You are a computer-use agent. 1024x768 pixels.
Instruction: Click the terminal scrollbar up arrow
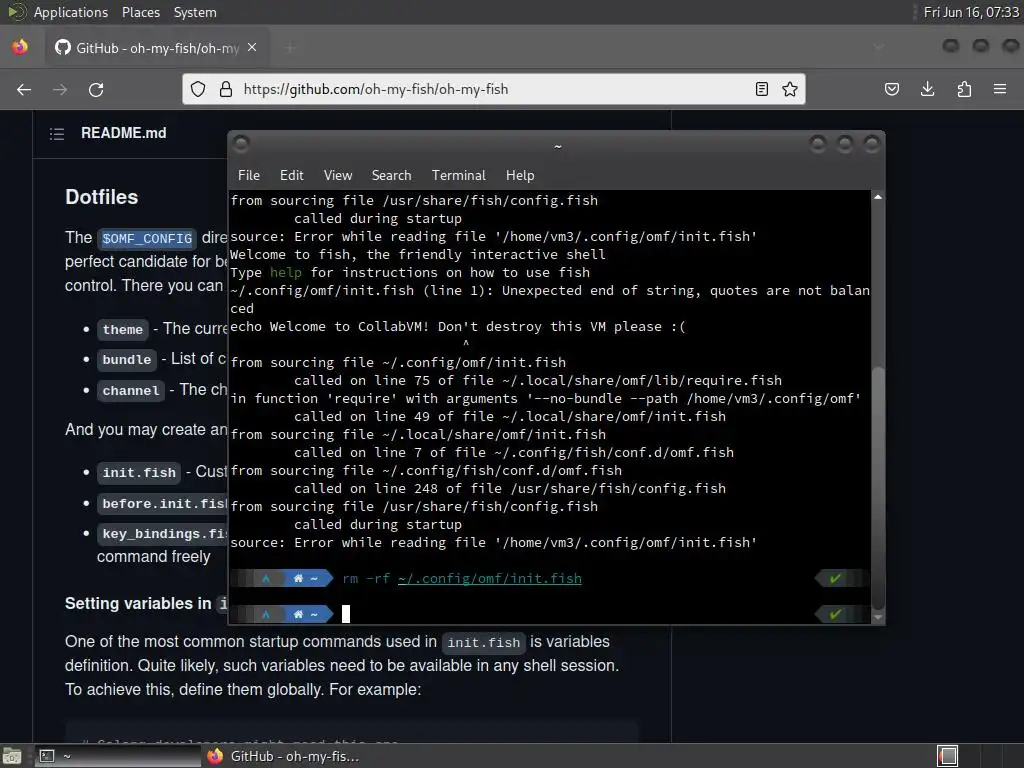[878, 197]
